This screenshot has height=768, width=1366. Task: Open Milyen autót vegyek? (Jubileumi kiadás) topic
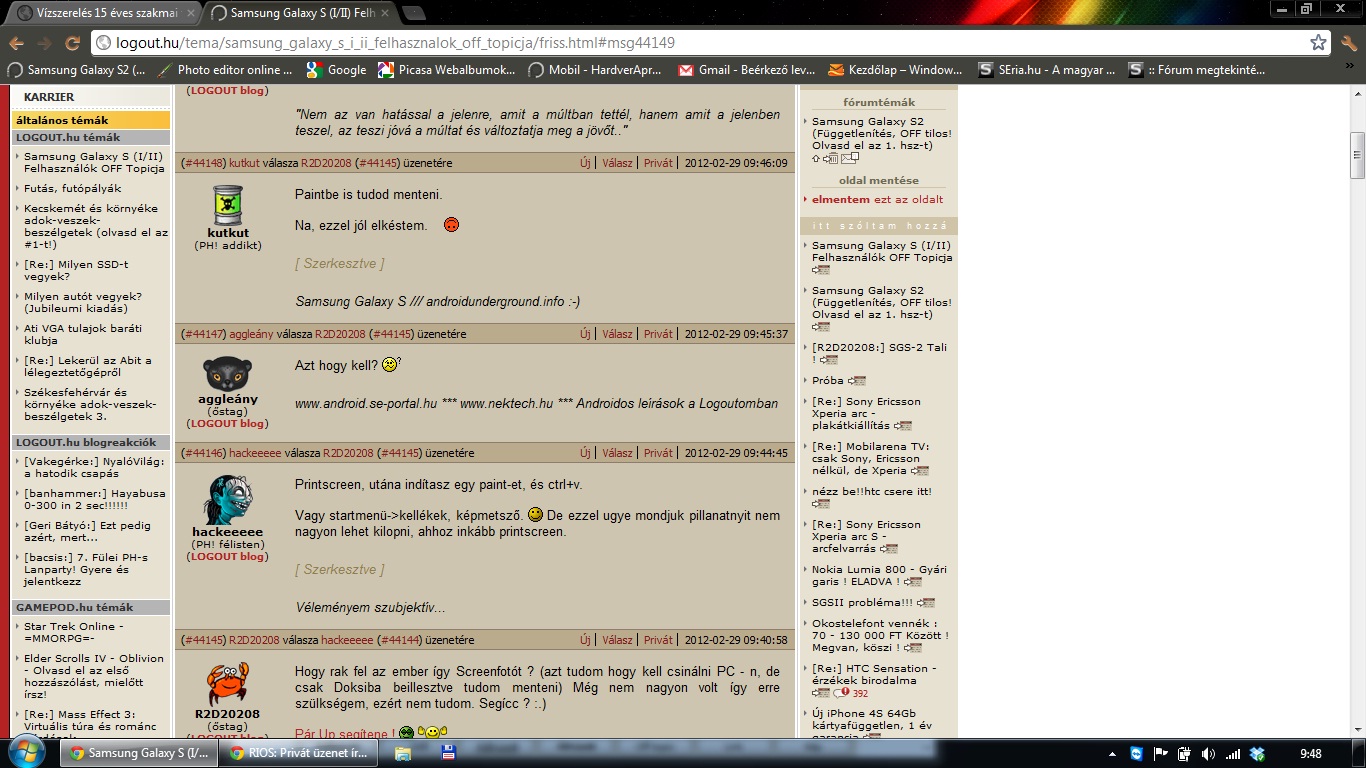click(x=83, y=302)
